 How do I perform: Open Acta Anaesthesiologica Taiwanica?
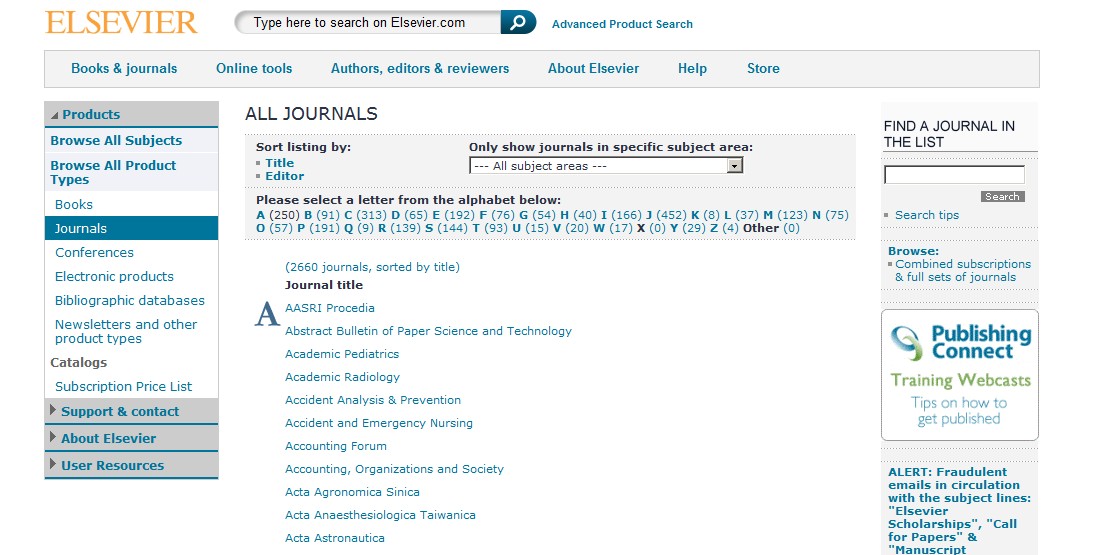tap(380, 515)
